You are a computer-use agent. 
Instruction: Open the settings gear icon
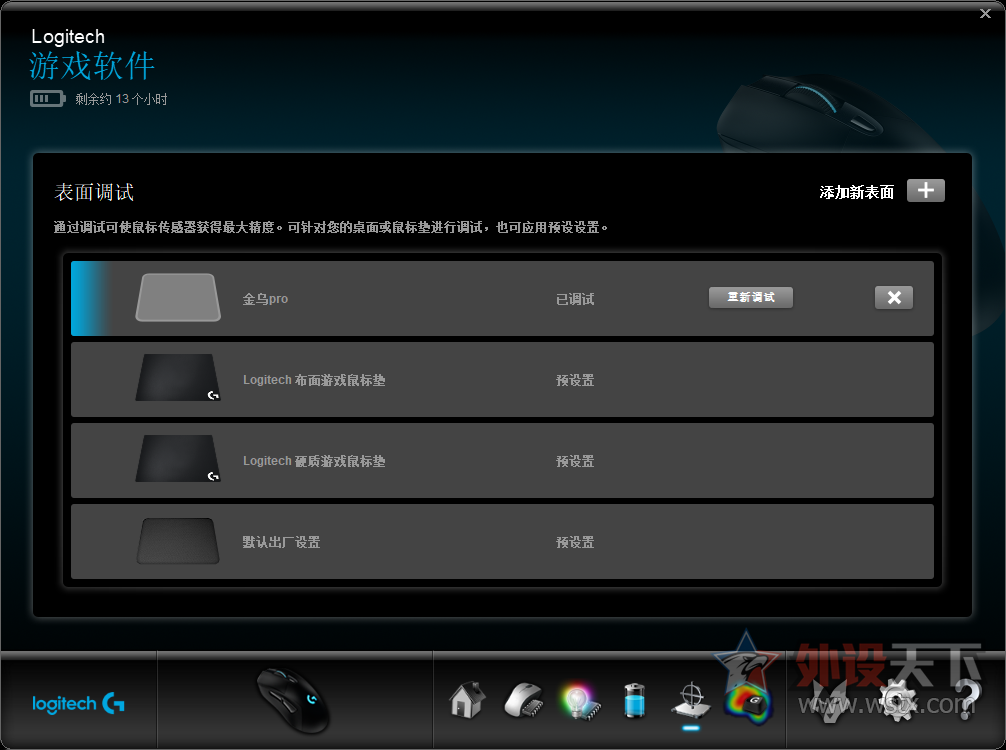(x=897, y=701)
